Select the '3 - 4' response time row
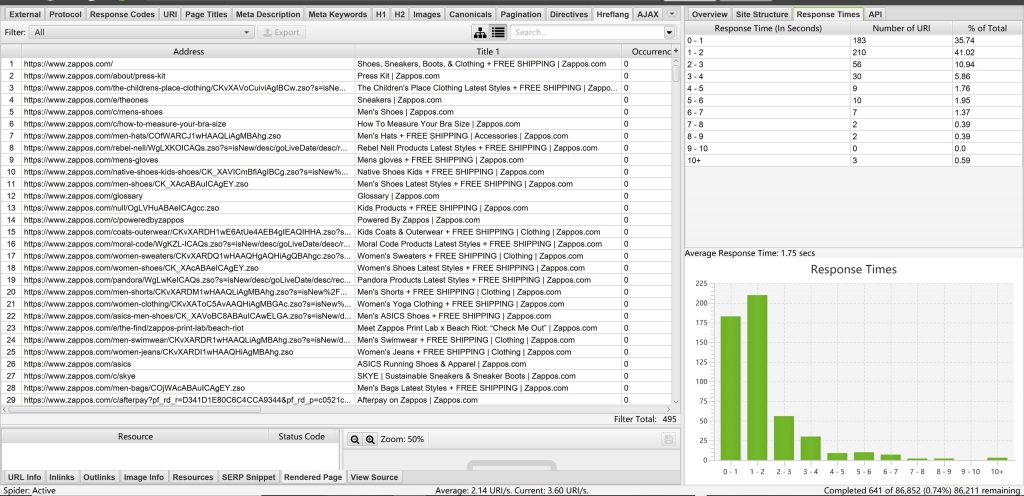The width and height of the screenshot is (1024, 496). click(854, 76)
